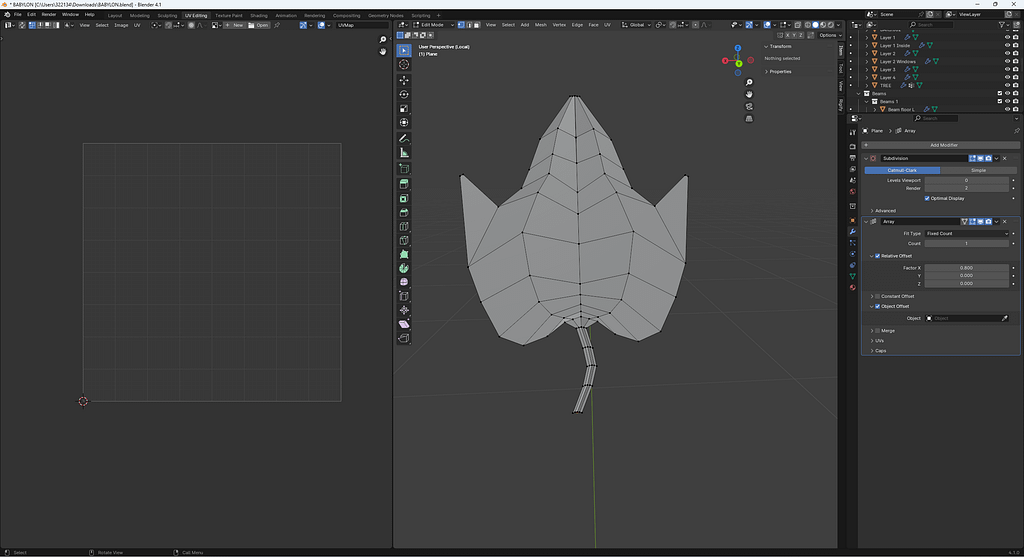Switch to the Texture Paint workspace tab
This screenshot has height=557, width=1024.
pyautogui.click(x=228, y=16)
